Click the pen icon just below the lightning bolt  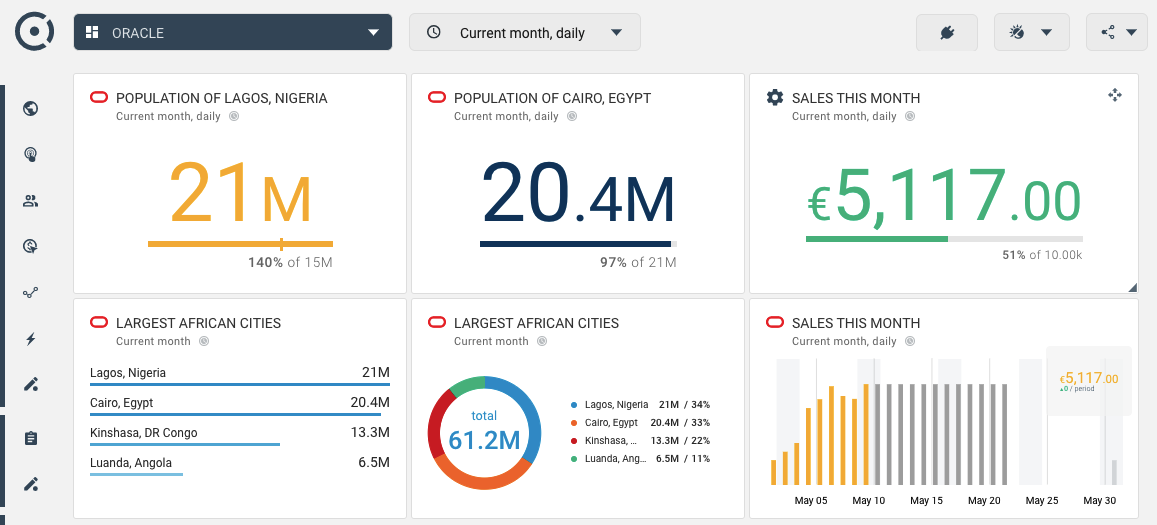[30, 385]
